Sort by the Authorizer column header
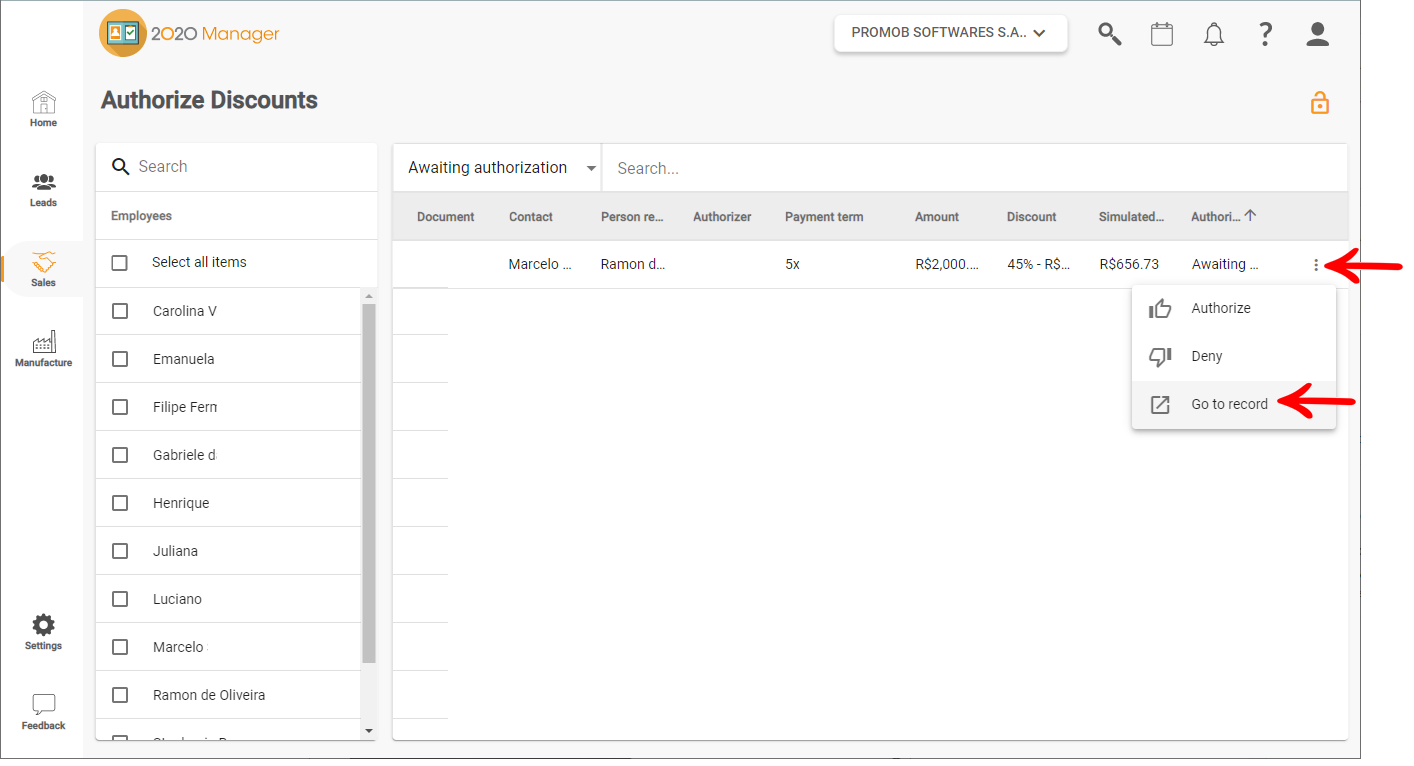 pos(722,217)
